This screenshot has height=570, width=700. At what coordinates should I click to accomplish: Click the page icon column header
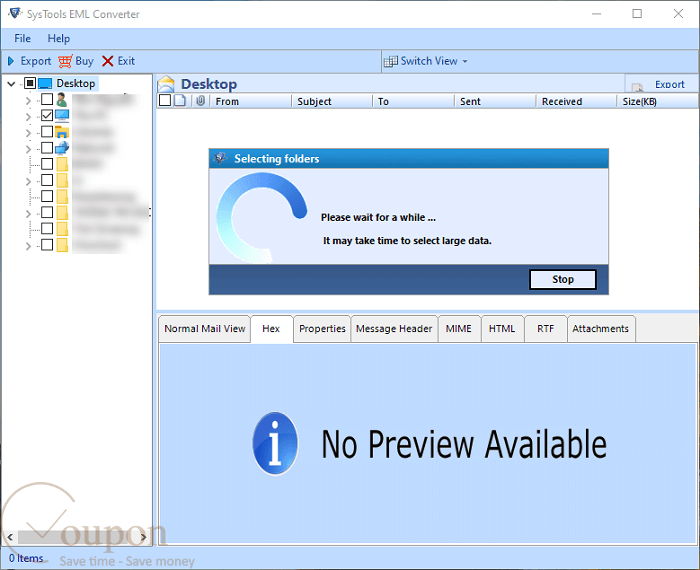coord(180,101)
